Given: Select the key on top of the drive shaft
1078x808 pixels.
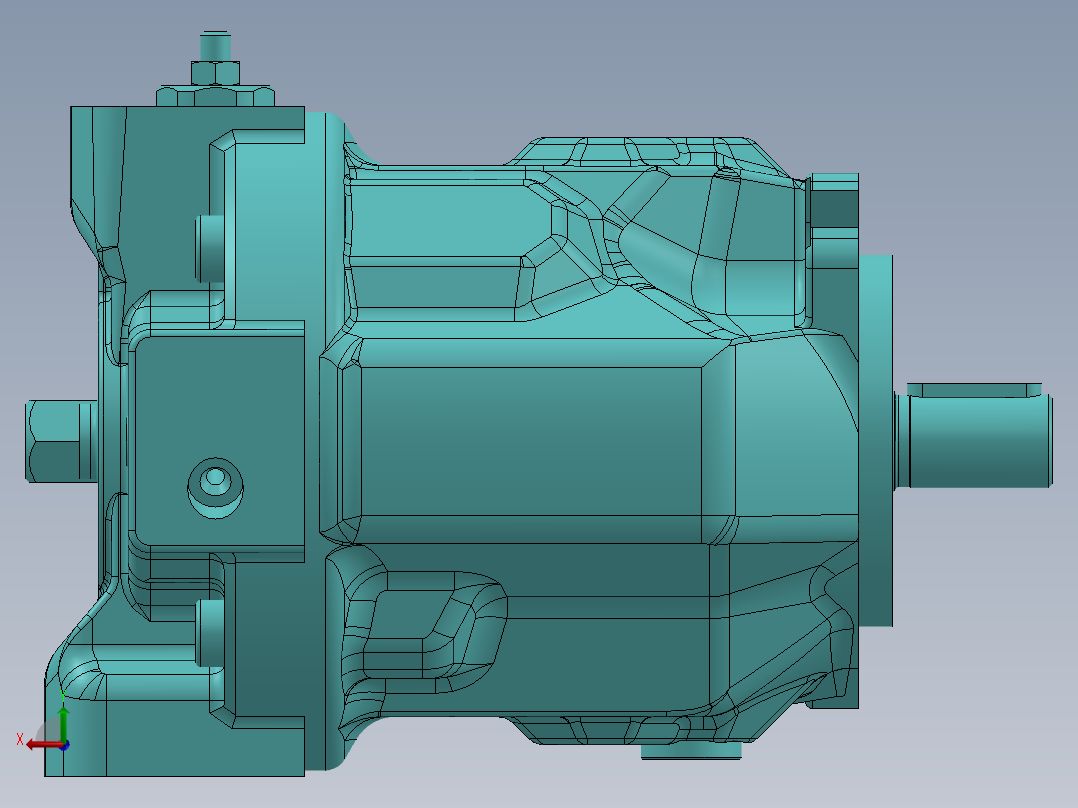Looking at the screenshot, I should [x=974, y=391].
